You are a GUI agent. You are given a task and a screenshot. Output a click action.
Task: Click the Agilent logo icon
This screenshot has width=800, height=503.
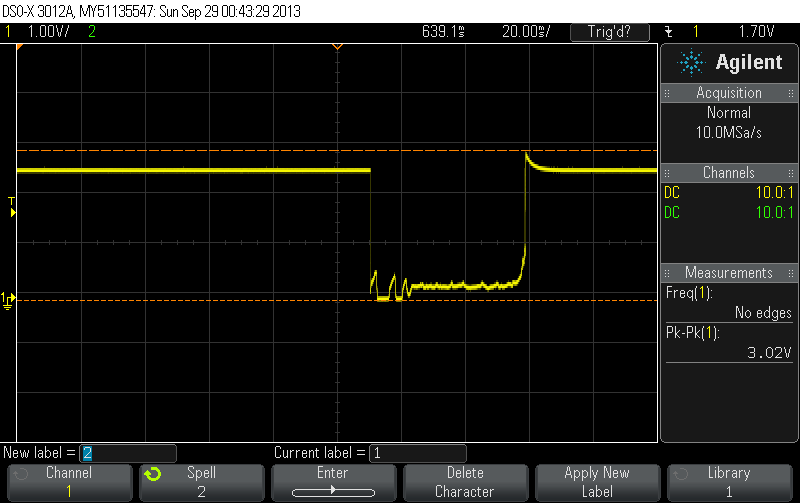[x=691, y=63]
